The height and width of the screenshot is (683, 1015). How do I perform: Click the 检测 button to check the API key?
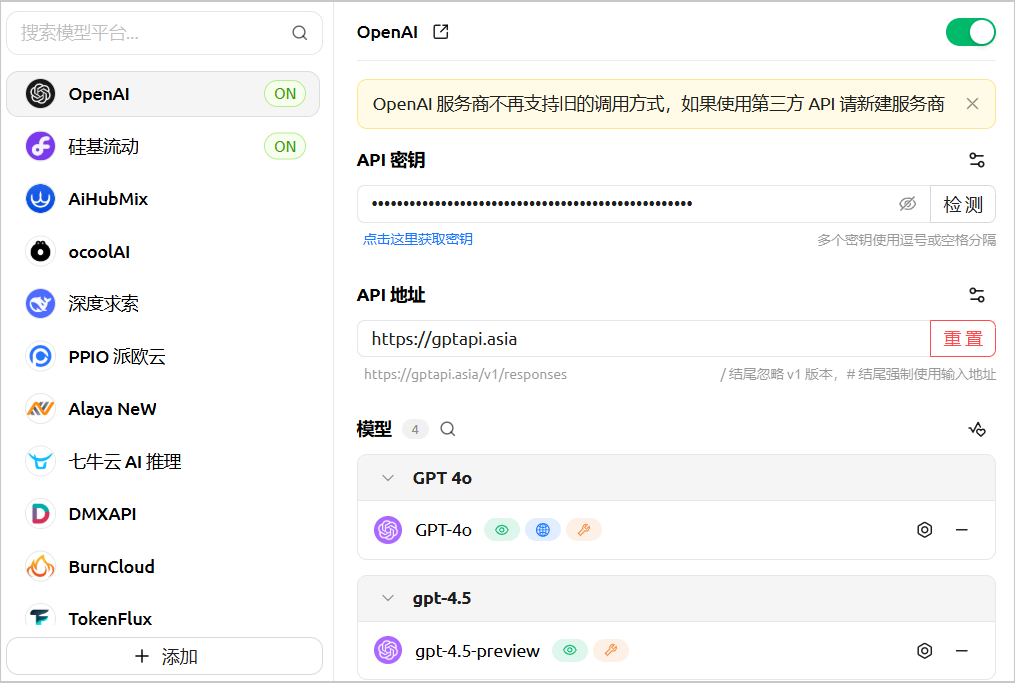[963, 205]
